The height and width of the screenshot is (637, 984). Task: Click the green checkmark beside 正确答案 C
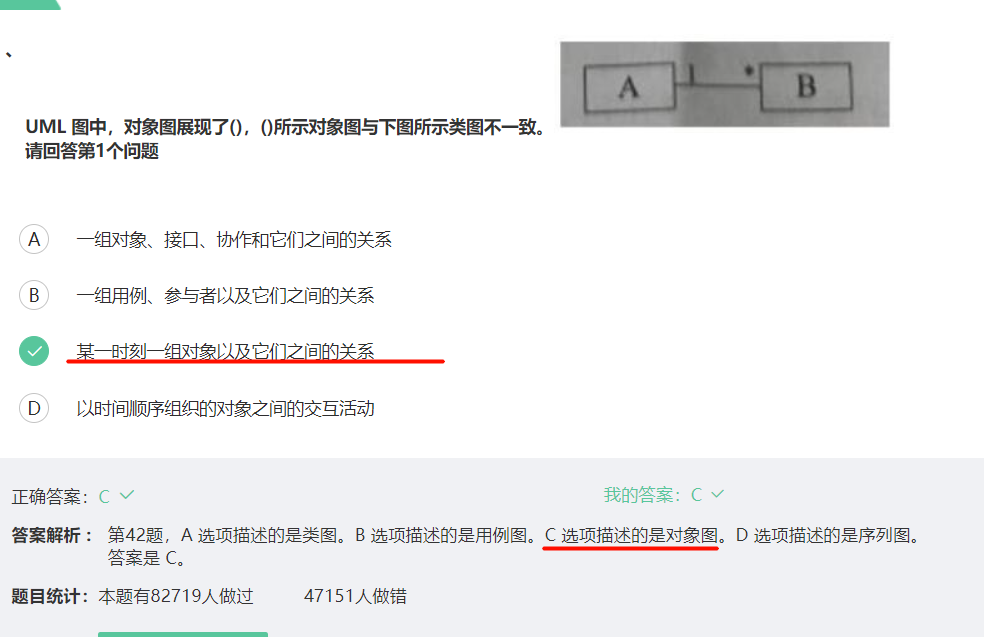click(127, 495)
